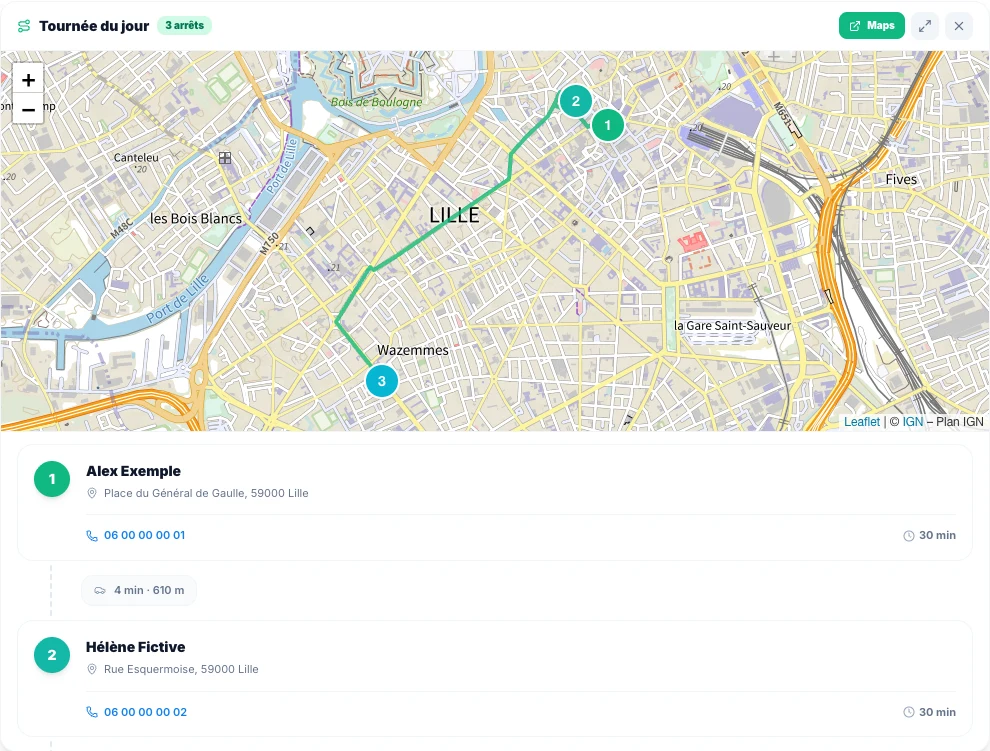Zoom out on the map

(28, 109)
